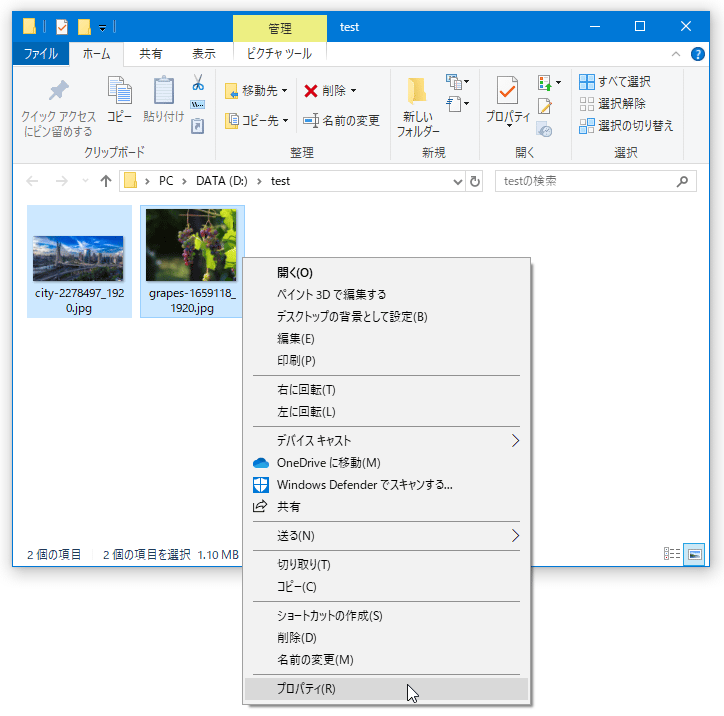Image resolution: width=724 pixels, height=716 pixels.
Task: Click the Edit icon in Open group
Action: 545,106
